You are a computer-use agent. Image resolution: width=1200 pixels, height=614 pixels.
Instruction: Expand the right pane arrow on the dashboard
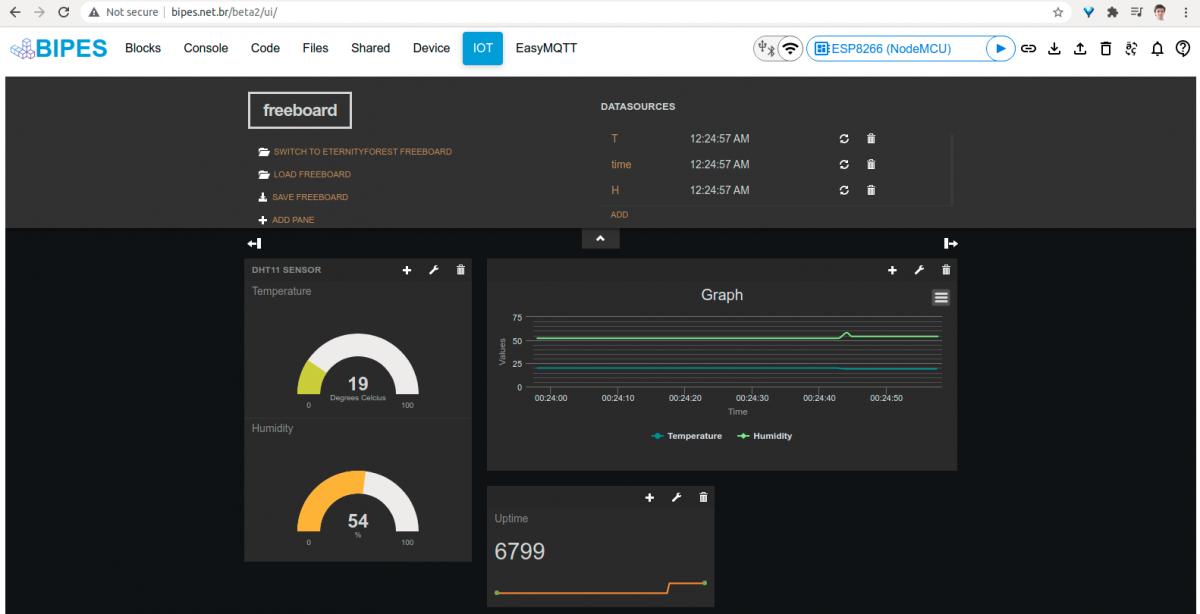pos(950,243)
